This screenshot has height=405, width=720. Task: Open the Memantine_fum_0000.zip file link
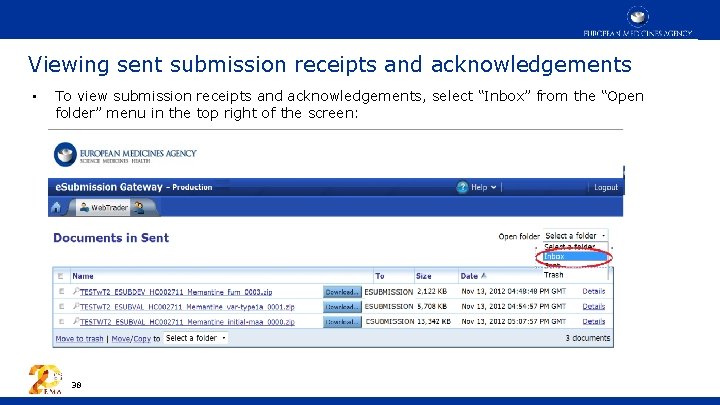coord(176,292)
